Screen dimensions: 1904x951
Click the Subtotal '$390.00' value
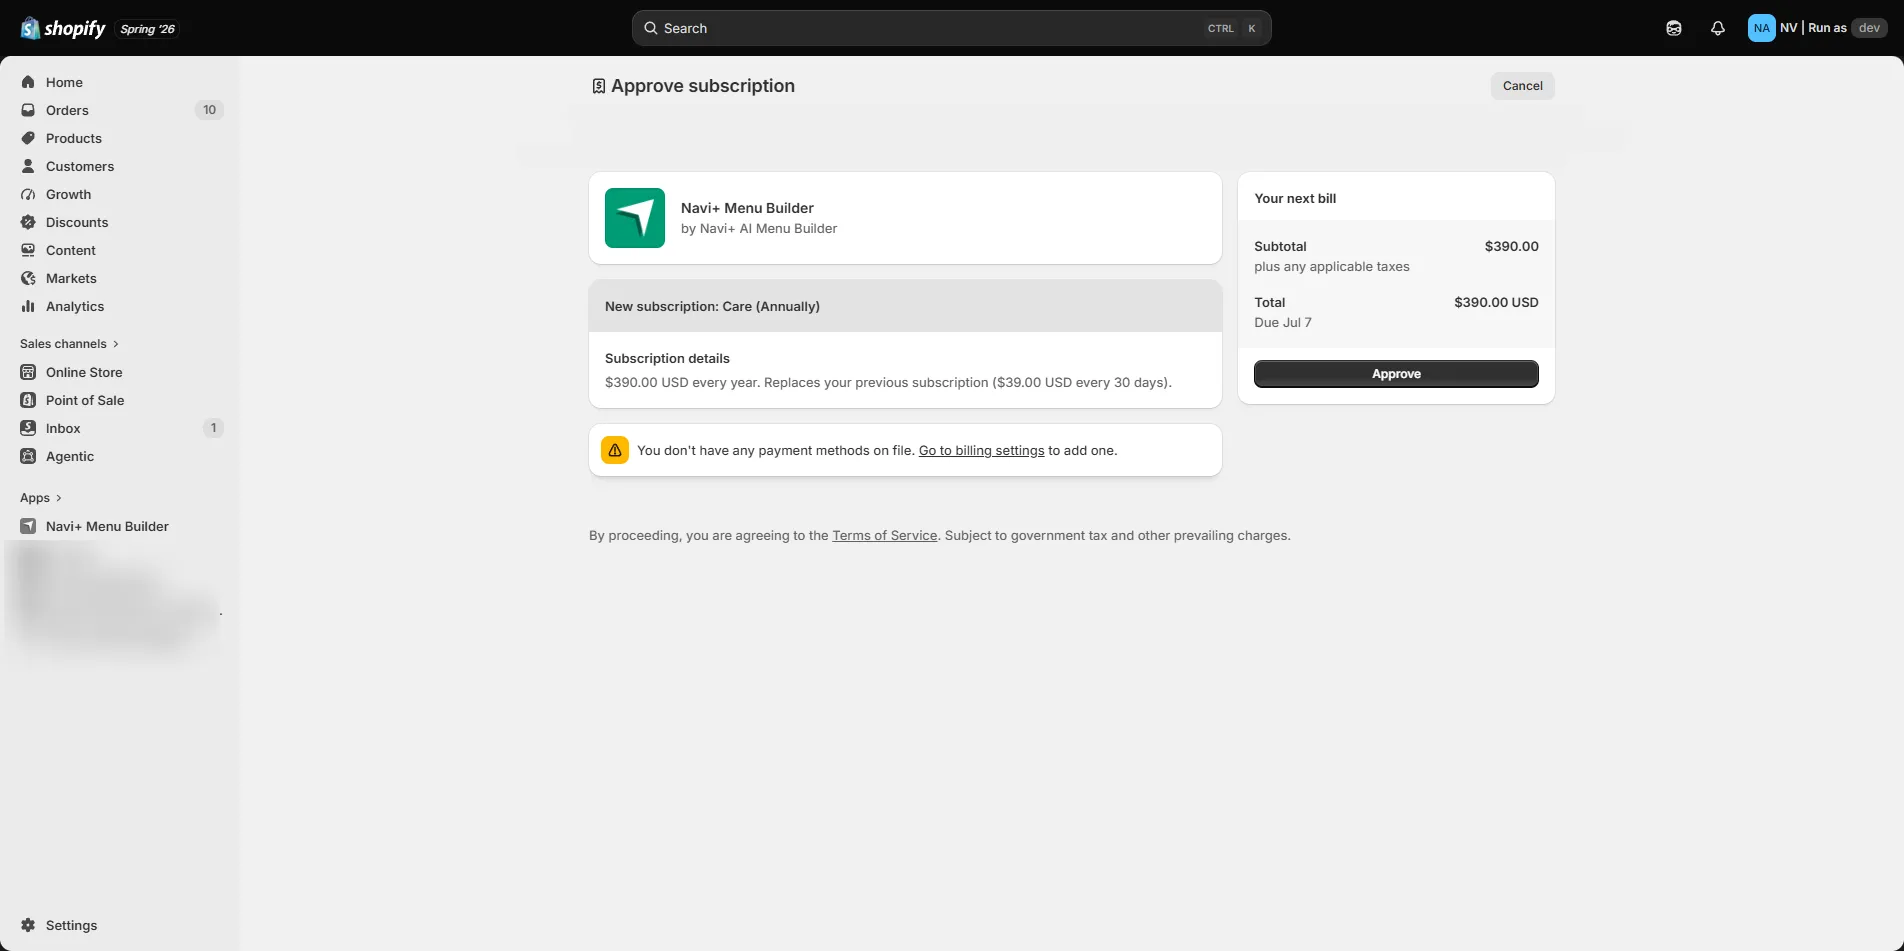[1511, 246]
